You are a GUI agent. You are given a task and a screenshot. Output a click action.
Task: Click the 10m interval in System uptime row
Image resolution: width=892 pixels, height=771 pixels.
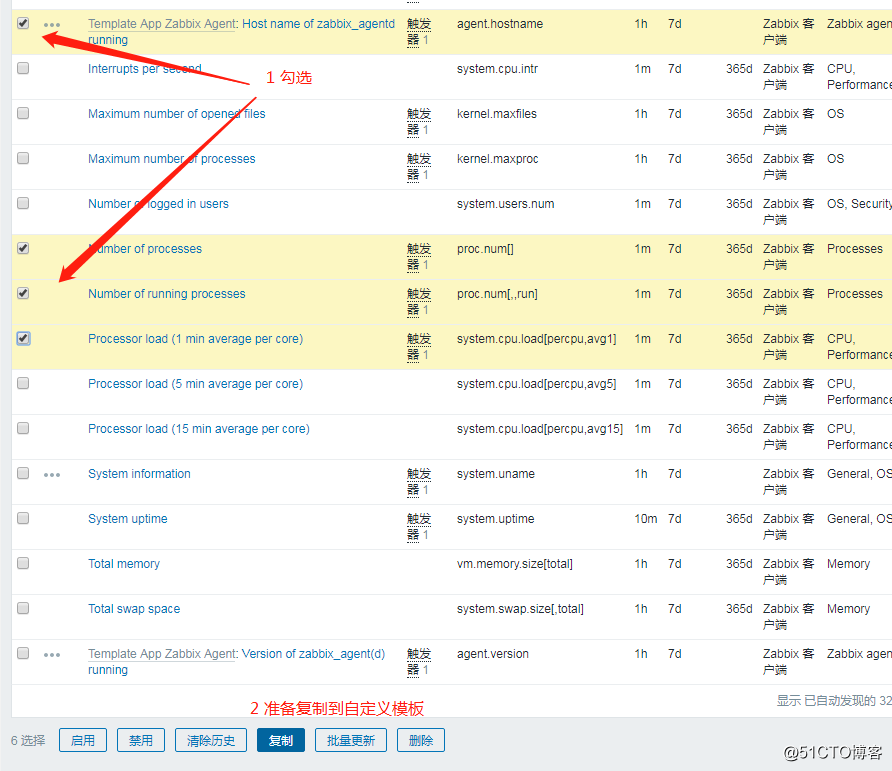click(646, 518)
